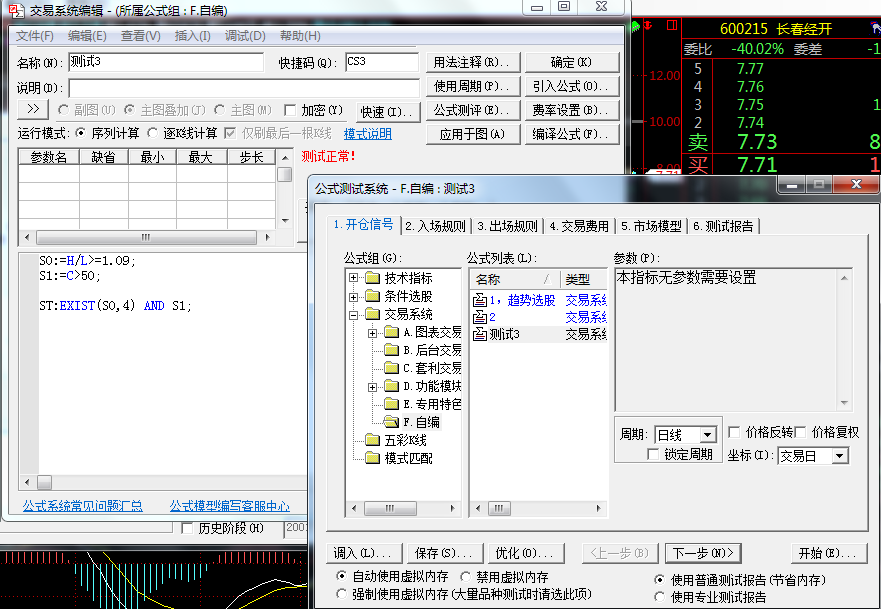Click the 交易系统 folder icon
Viewport: 881px width, 609px height.
(372, 314)
